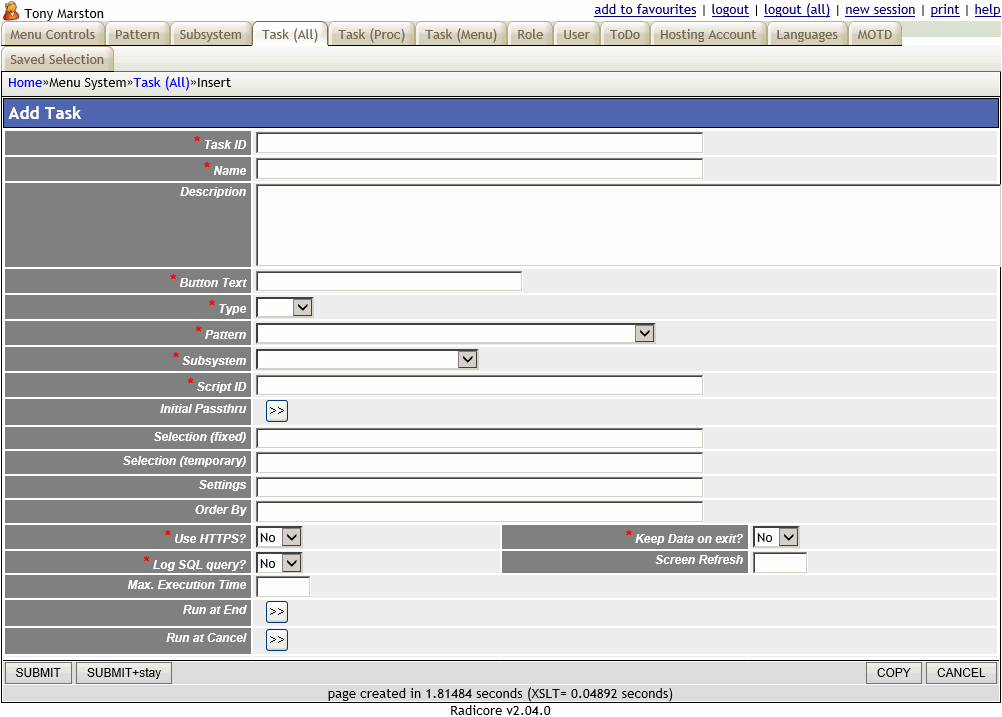Image resolution: width=1002 pixels, height=717 pixels.
Task: Focus the Task ID text field
Action: click(x=479, y=144)
